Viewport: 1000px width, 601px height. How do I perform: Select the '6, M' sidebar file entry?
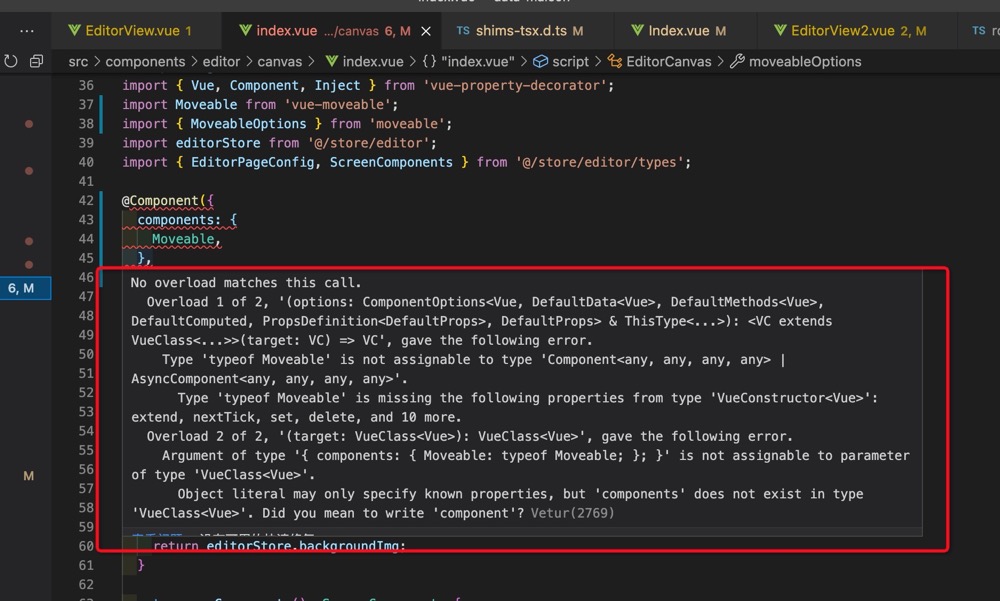(26, 288)
